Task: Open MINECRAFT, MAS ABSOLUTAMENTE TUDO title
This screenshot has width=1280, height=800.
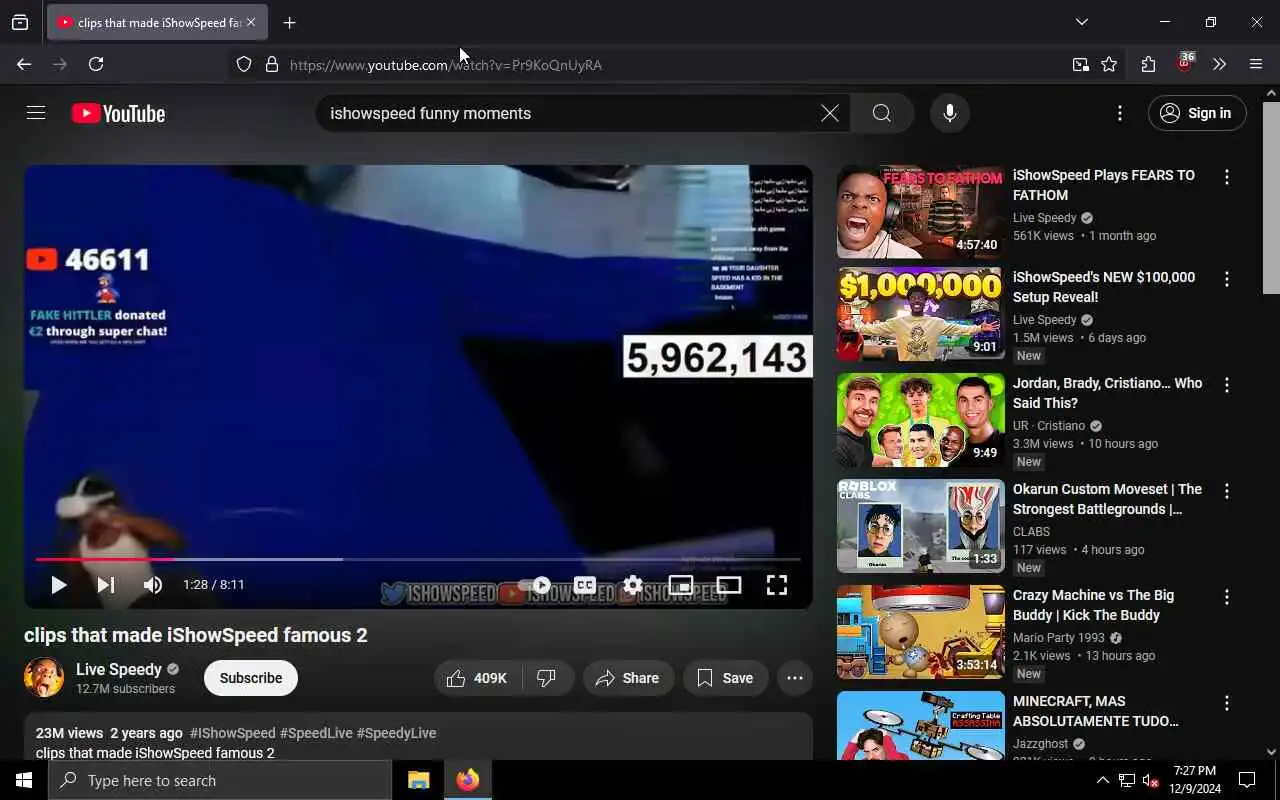Action: [1096, 711]
